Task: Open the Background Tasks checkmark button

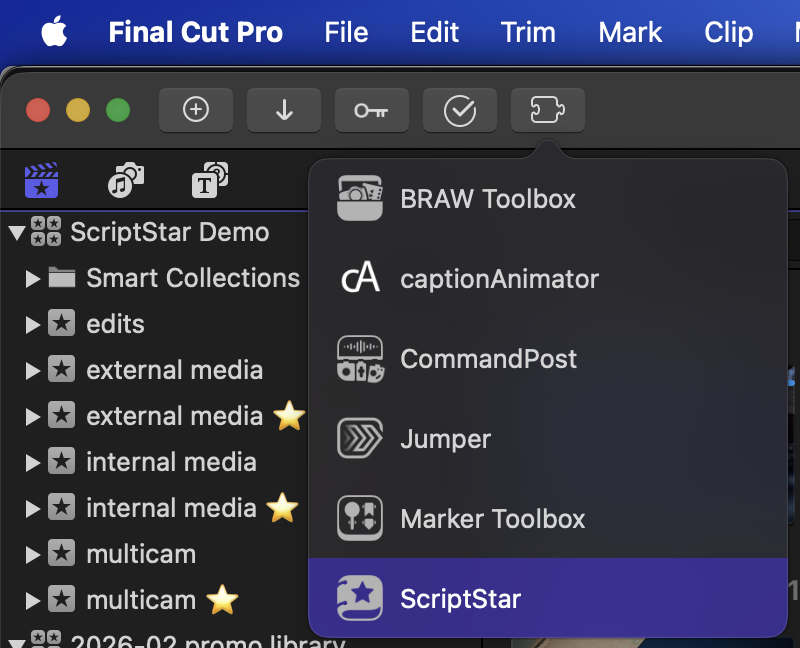Action: coord(459,110)
